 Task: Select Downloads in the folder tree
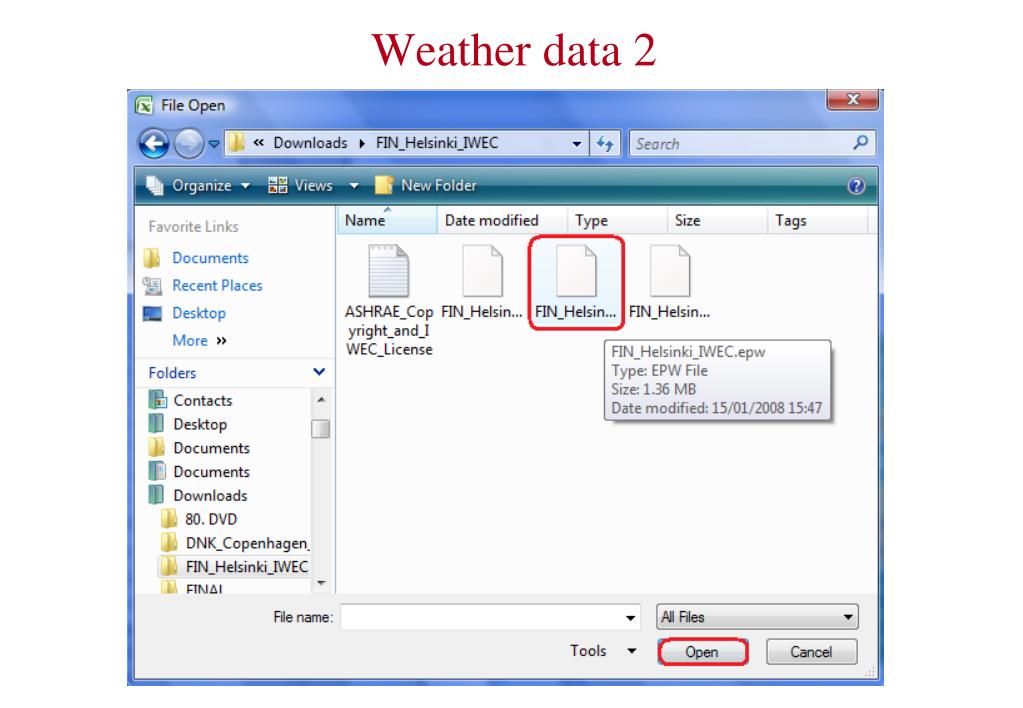pos(210,496)
